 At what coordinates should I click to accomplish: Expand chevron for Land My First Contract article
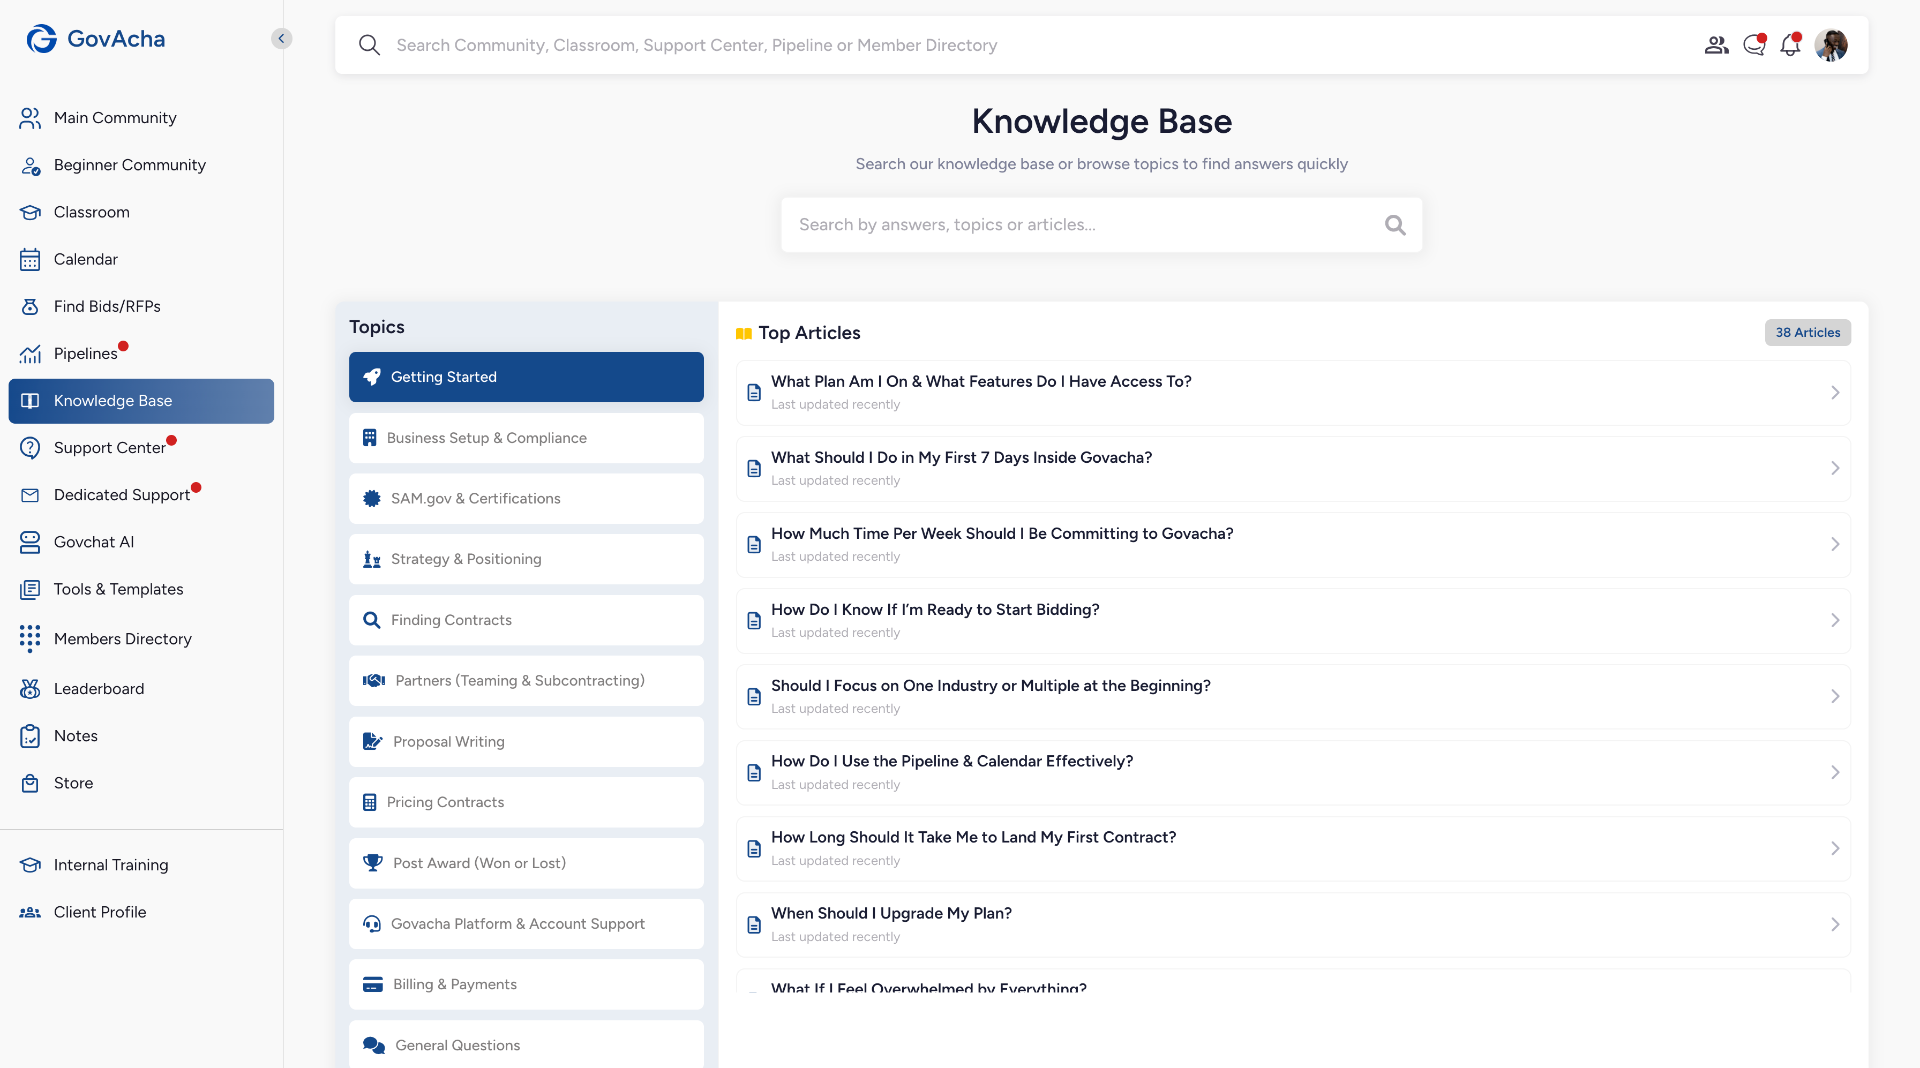point(1835,849)
